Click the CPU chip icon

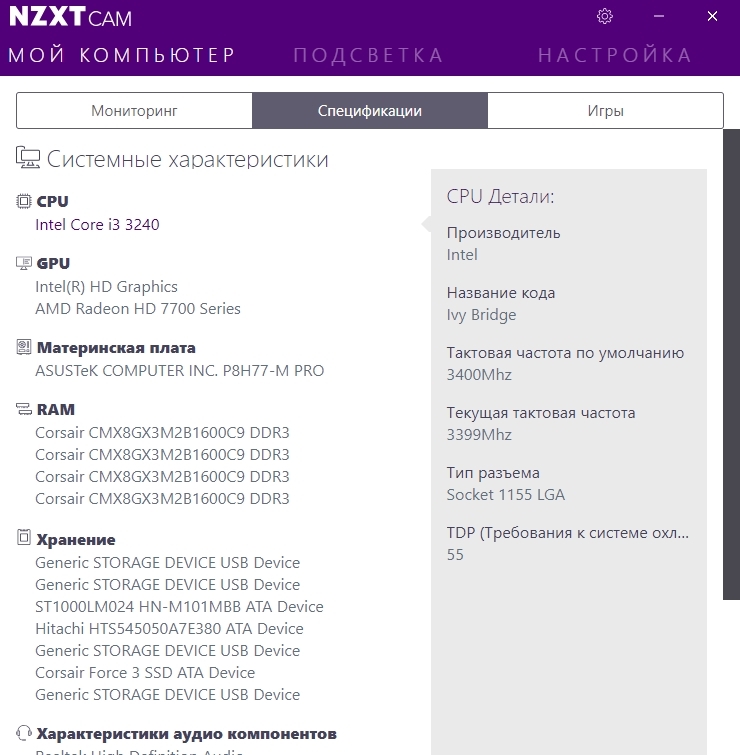(x=24, y=202)
